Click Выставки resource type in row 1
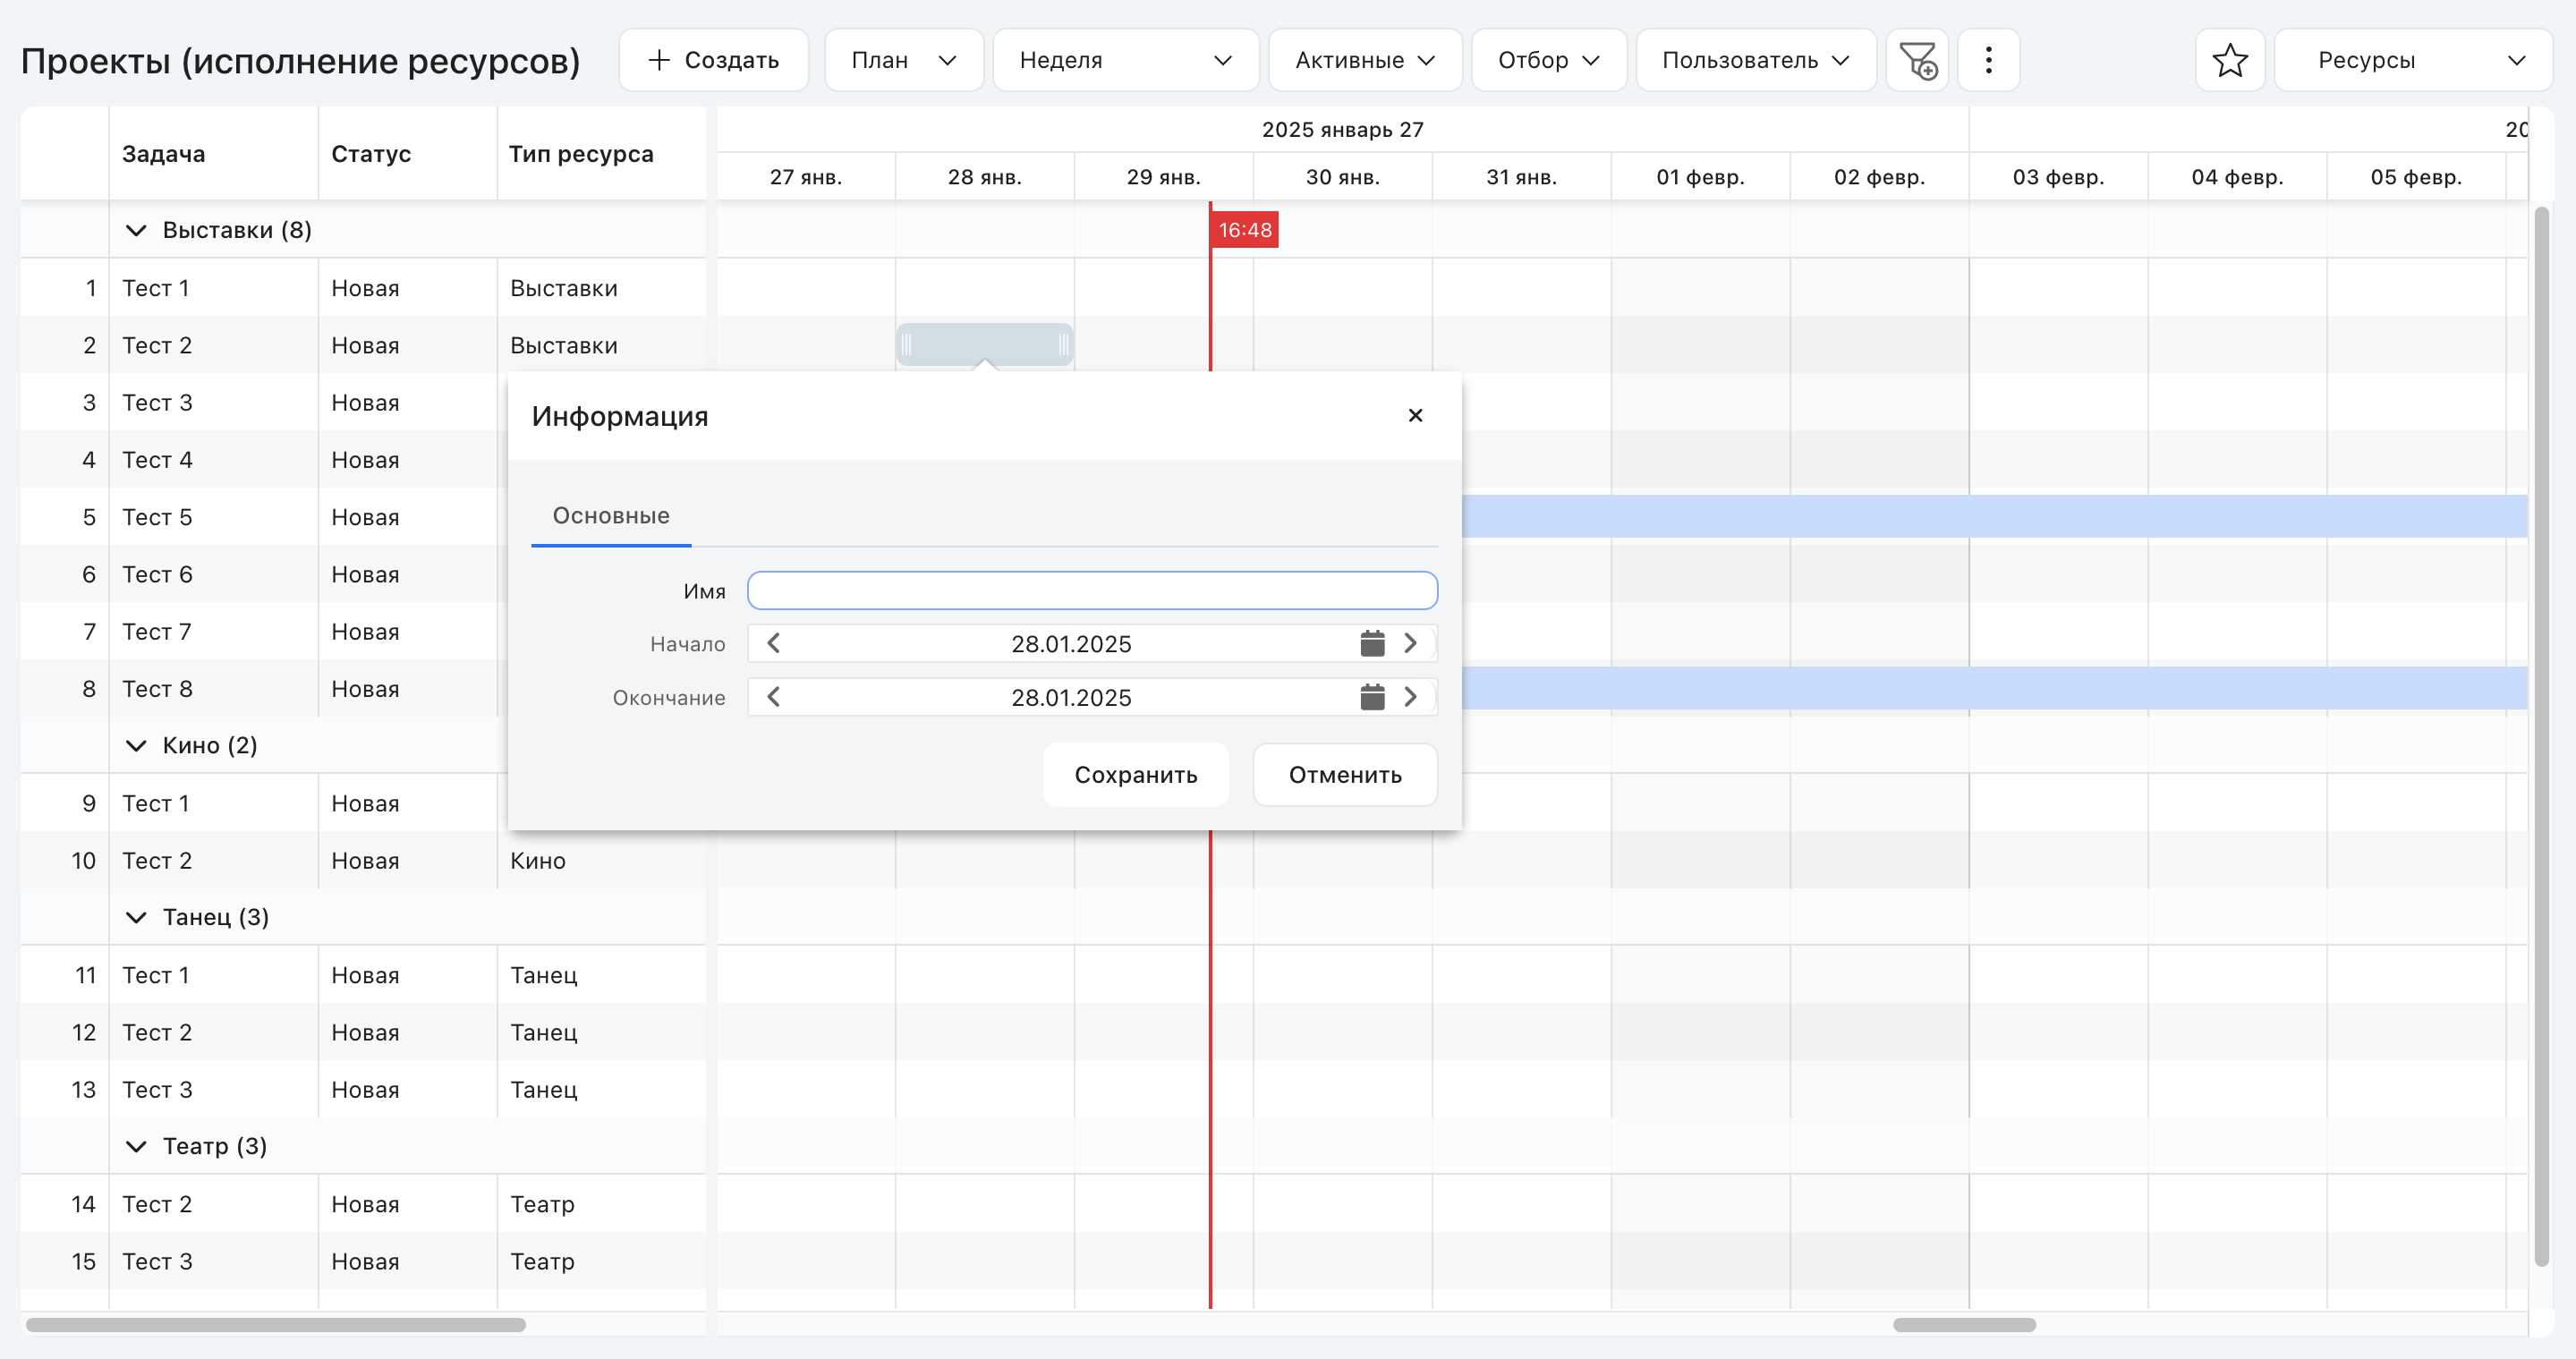Viewport: 2576px width, 1359px height. click(564, 289)
